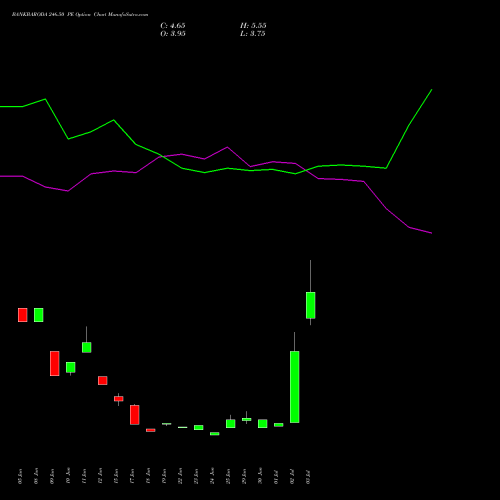
Task: Click the '02 Jul' date label
Action: pos(292,476)
